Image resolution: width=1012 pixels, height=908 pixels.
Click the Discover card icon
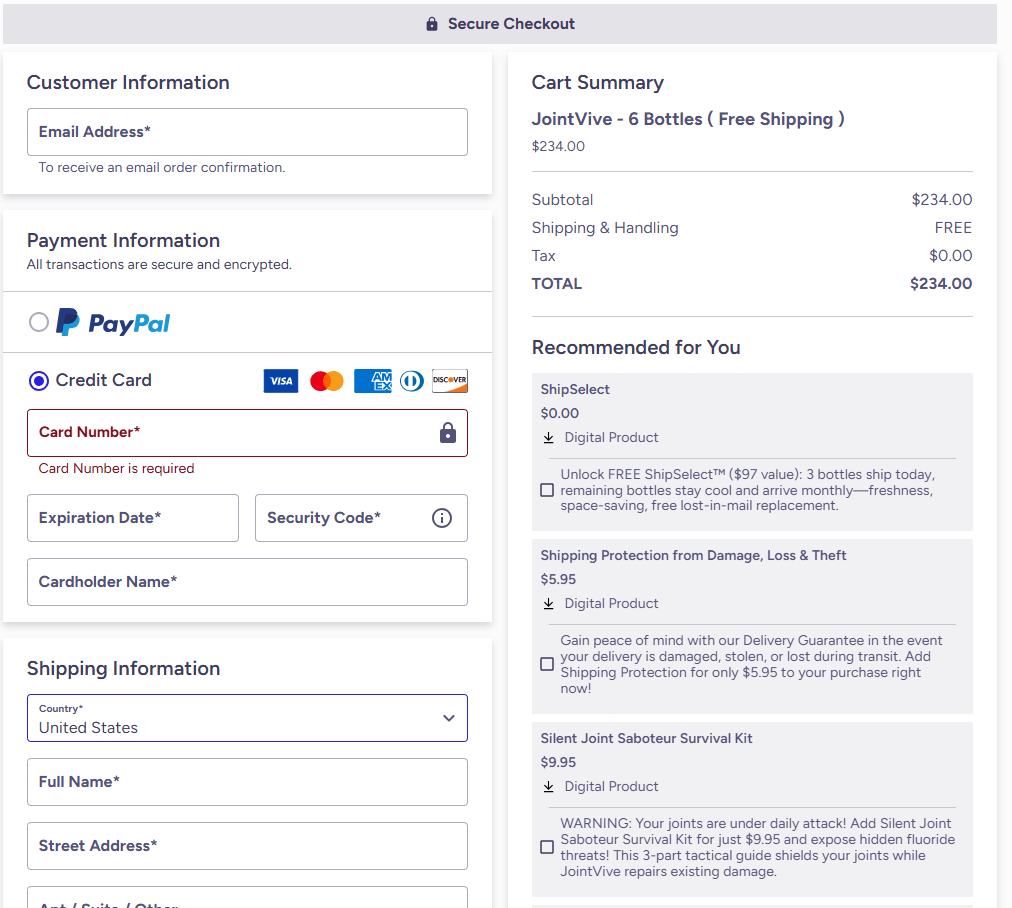pyautogui.click(x=450, y=381)
